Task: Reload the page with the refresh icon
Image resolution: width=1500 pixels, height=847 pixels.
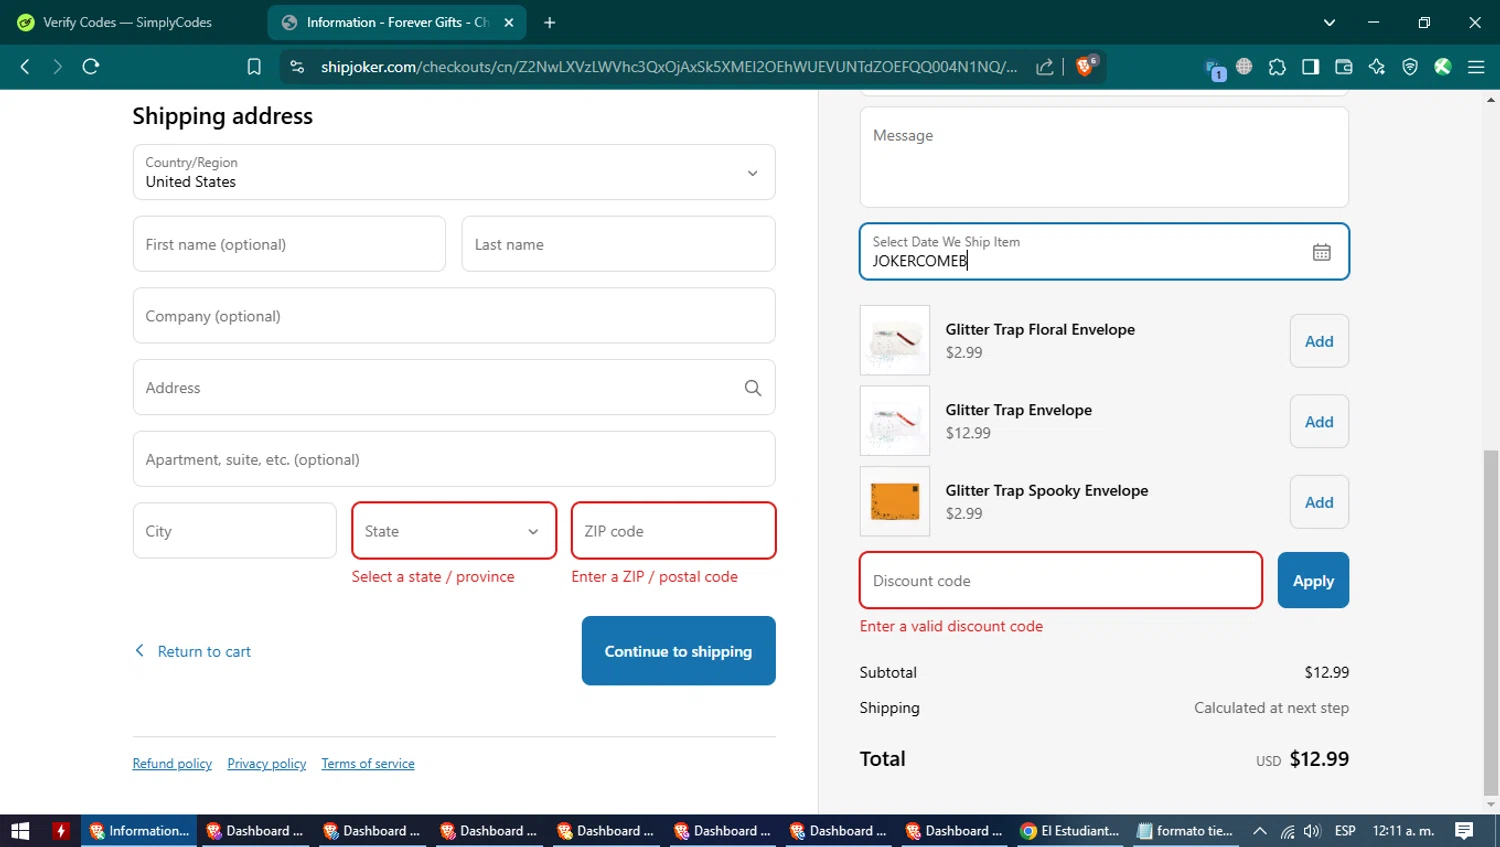Action: coord(91,67)
